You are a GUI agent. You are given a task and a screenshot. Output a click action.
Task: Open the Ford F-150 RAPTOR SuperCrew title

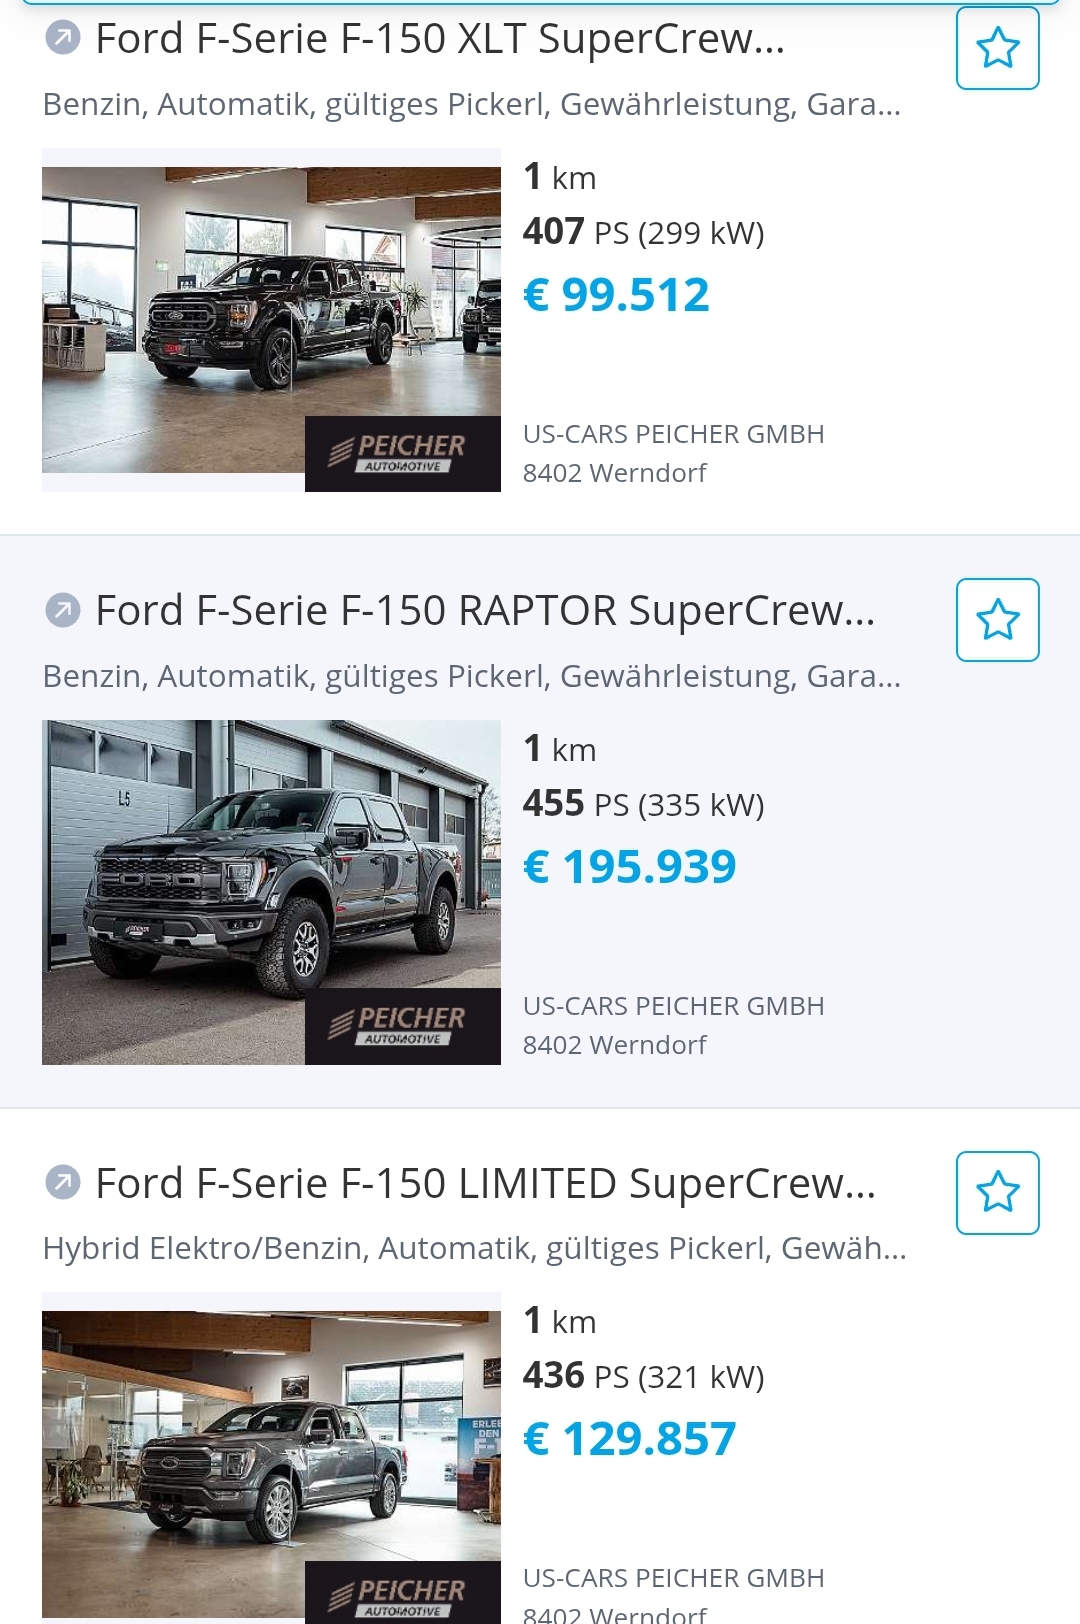click(x=485, y=611)
